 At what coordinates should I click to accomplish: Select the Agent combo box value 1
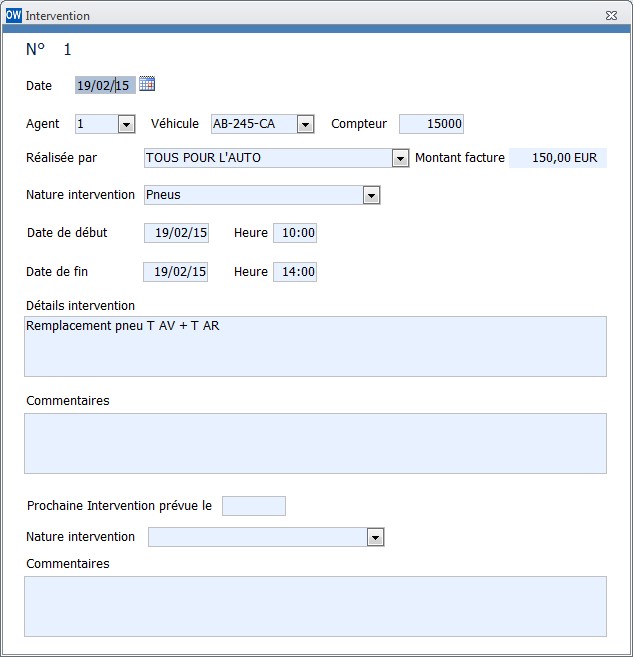pyautogui.click(x=97, y=124)
